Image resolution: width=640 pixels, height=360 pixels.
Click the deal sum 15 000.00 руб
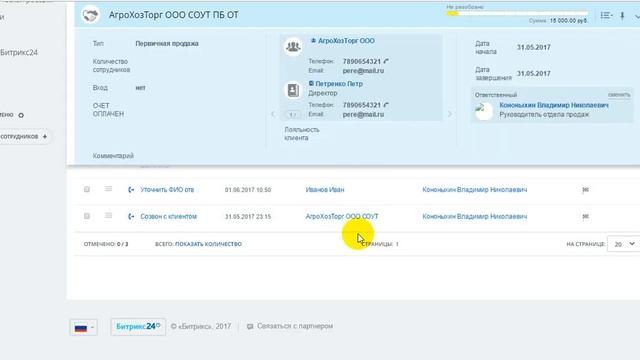[568, 21]
